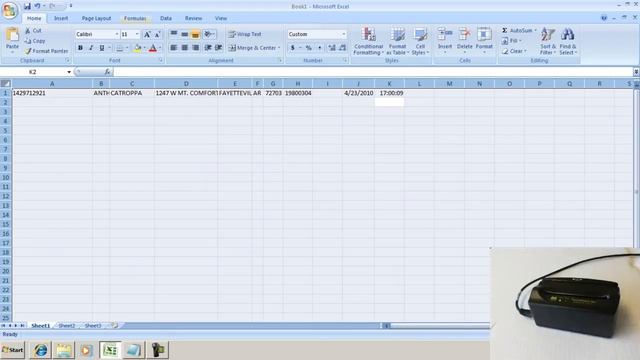Click the Insert cells button
This screenshot has width=640, height=360.
[445, 40]
